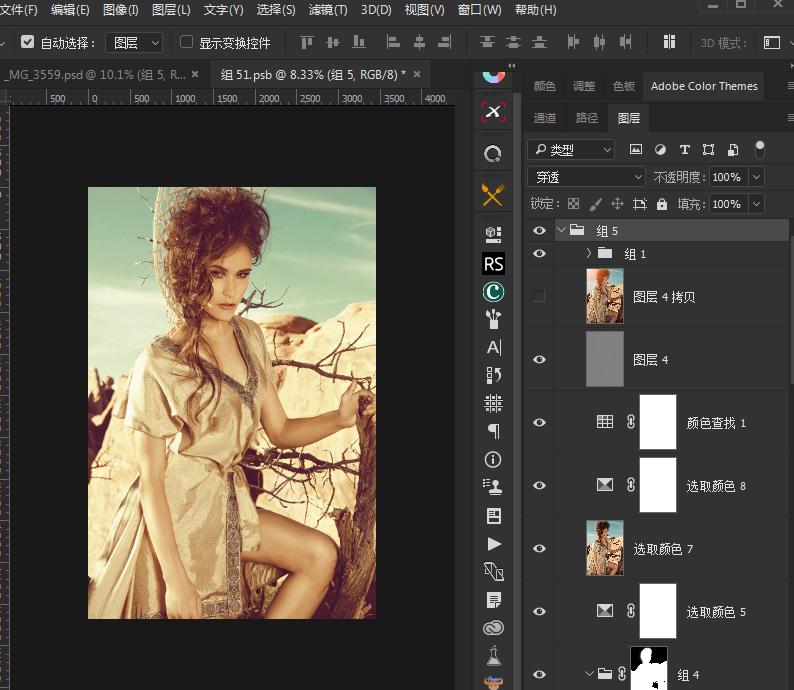Switch to the 通道 tab
The image size is (794, 690).
[545, 118]
